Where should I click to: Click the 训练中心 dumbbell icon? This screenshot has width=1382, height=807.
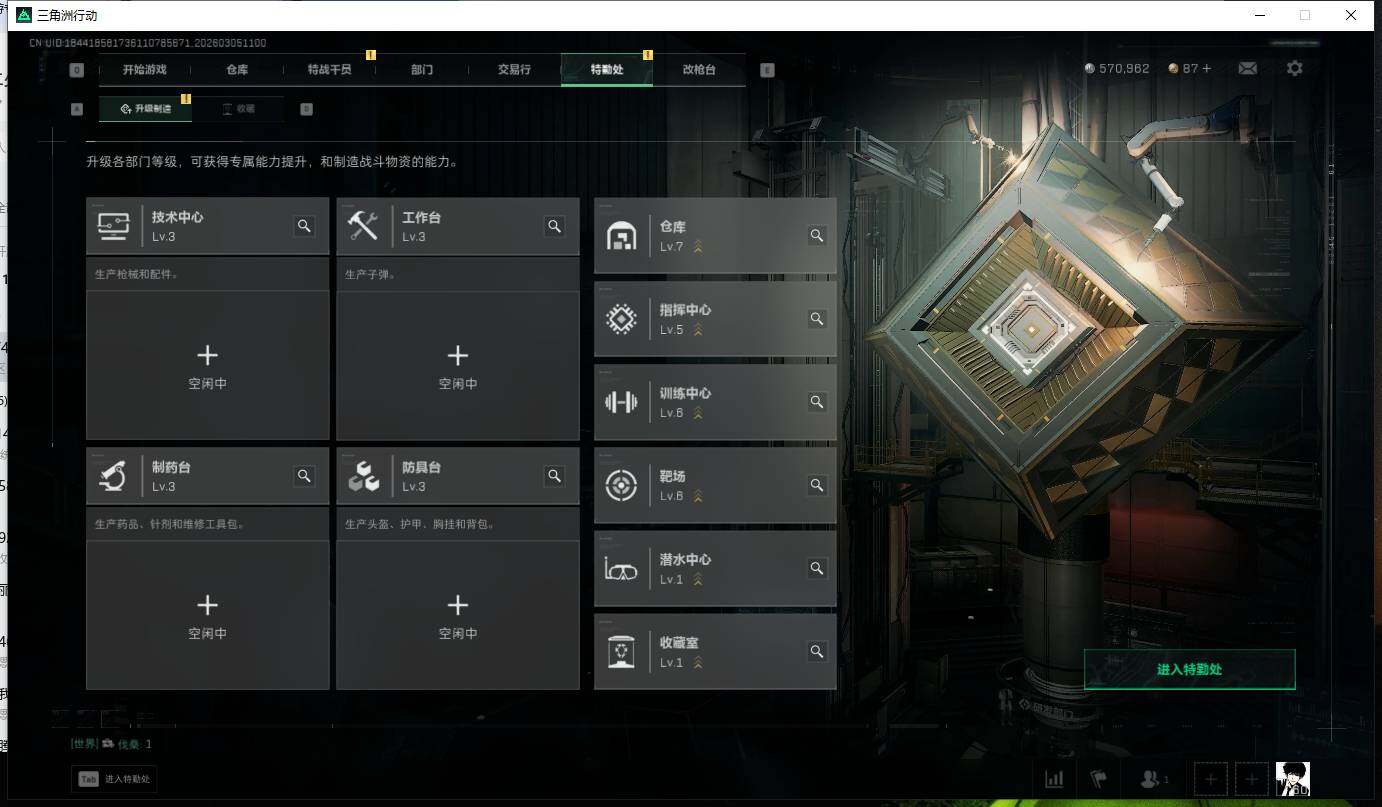tap(622, 402)
